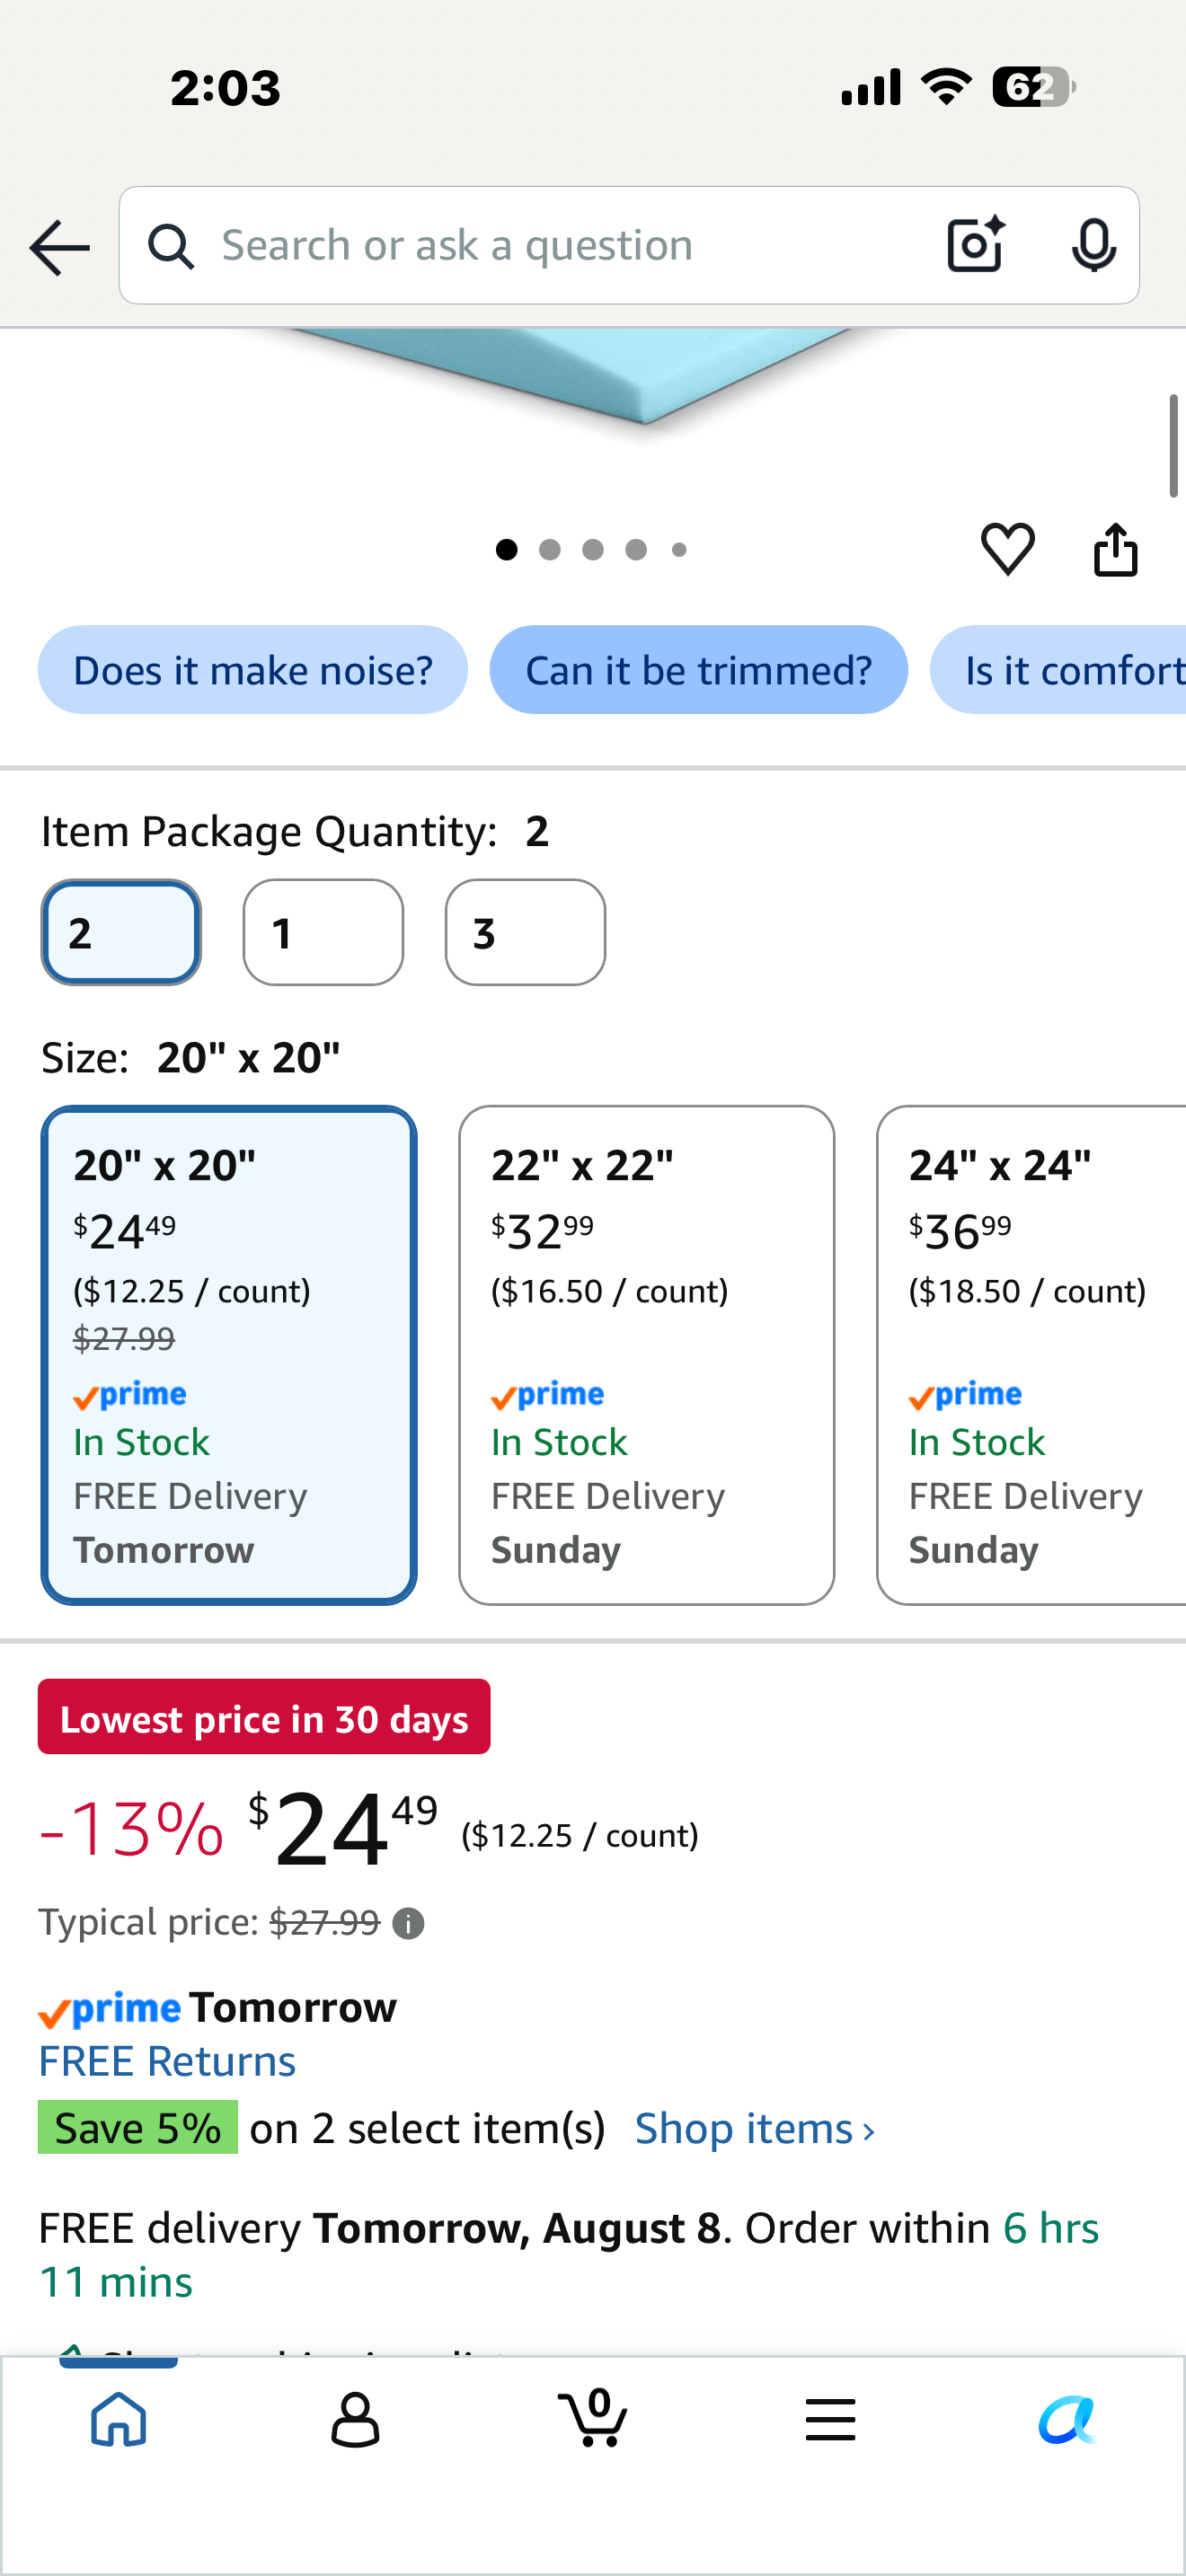Tap the share icon

click(x=1115, y=549)
